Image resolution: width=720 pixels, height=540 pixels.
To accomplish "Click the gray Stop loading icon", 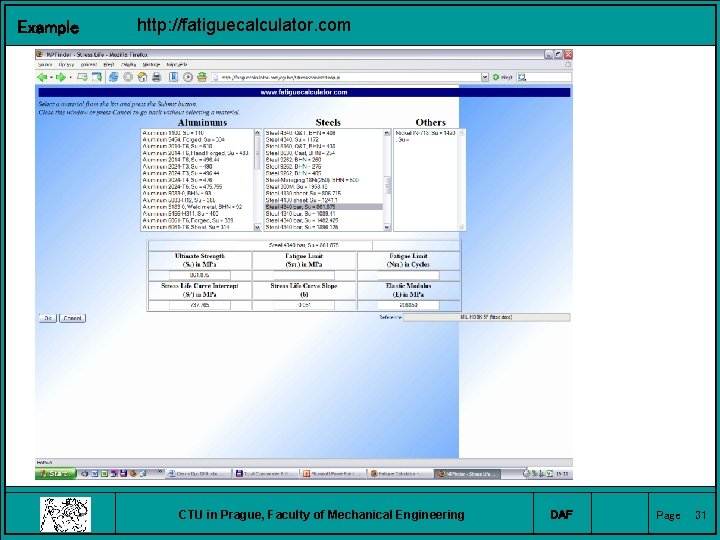I will tap(128, 77).
